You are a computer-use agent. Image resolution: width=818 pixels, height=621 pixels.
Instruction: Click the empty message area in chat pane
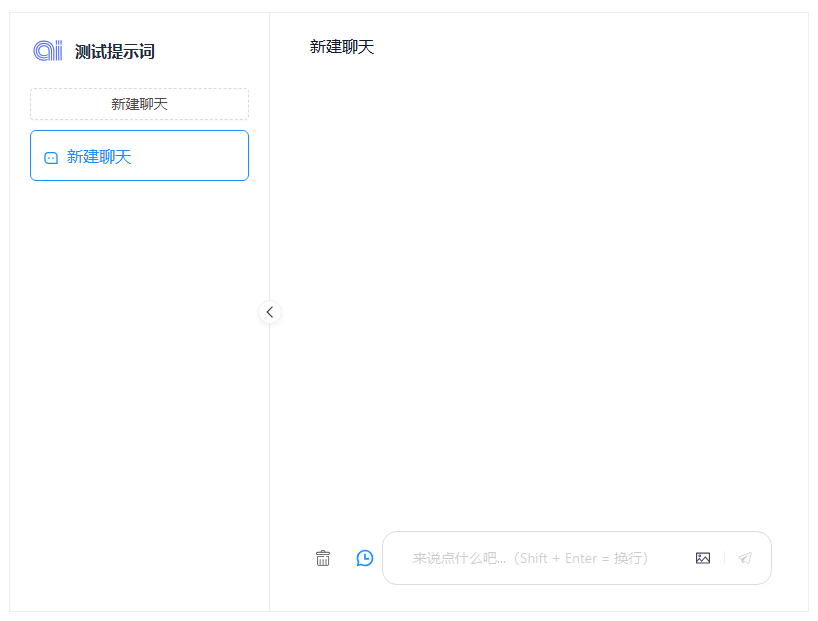coord(540,290)
